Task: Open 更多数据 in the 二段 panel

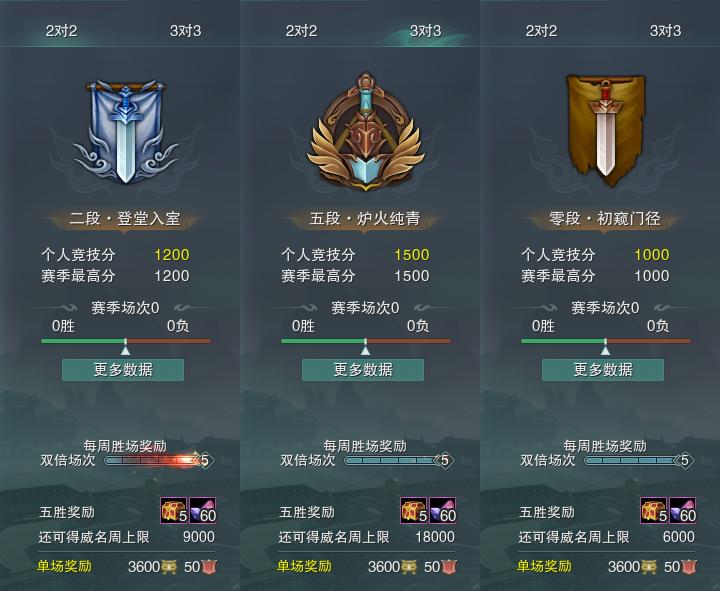Action: click(123, 370)
